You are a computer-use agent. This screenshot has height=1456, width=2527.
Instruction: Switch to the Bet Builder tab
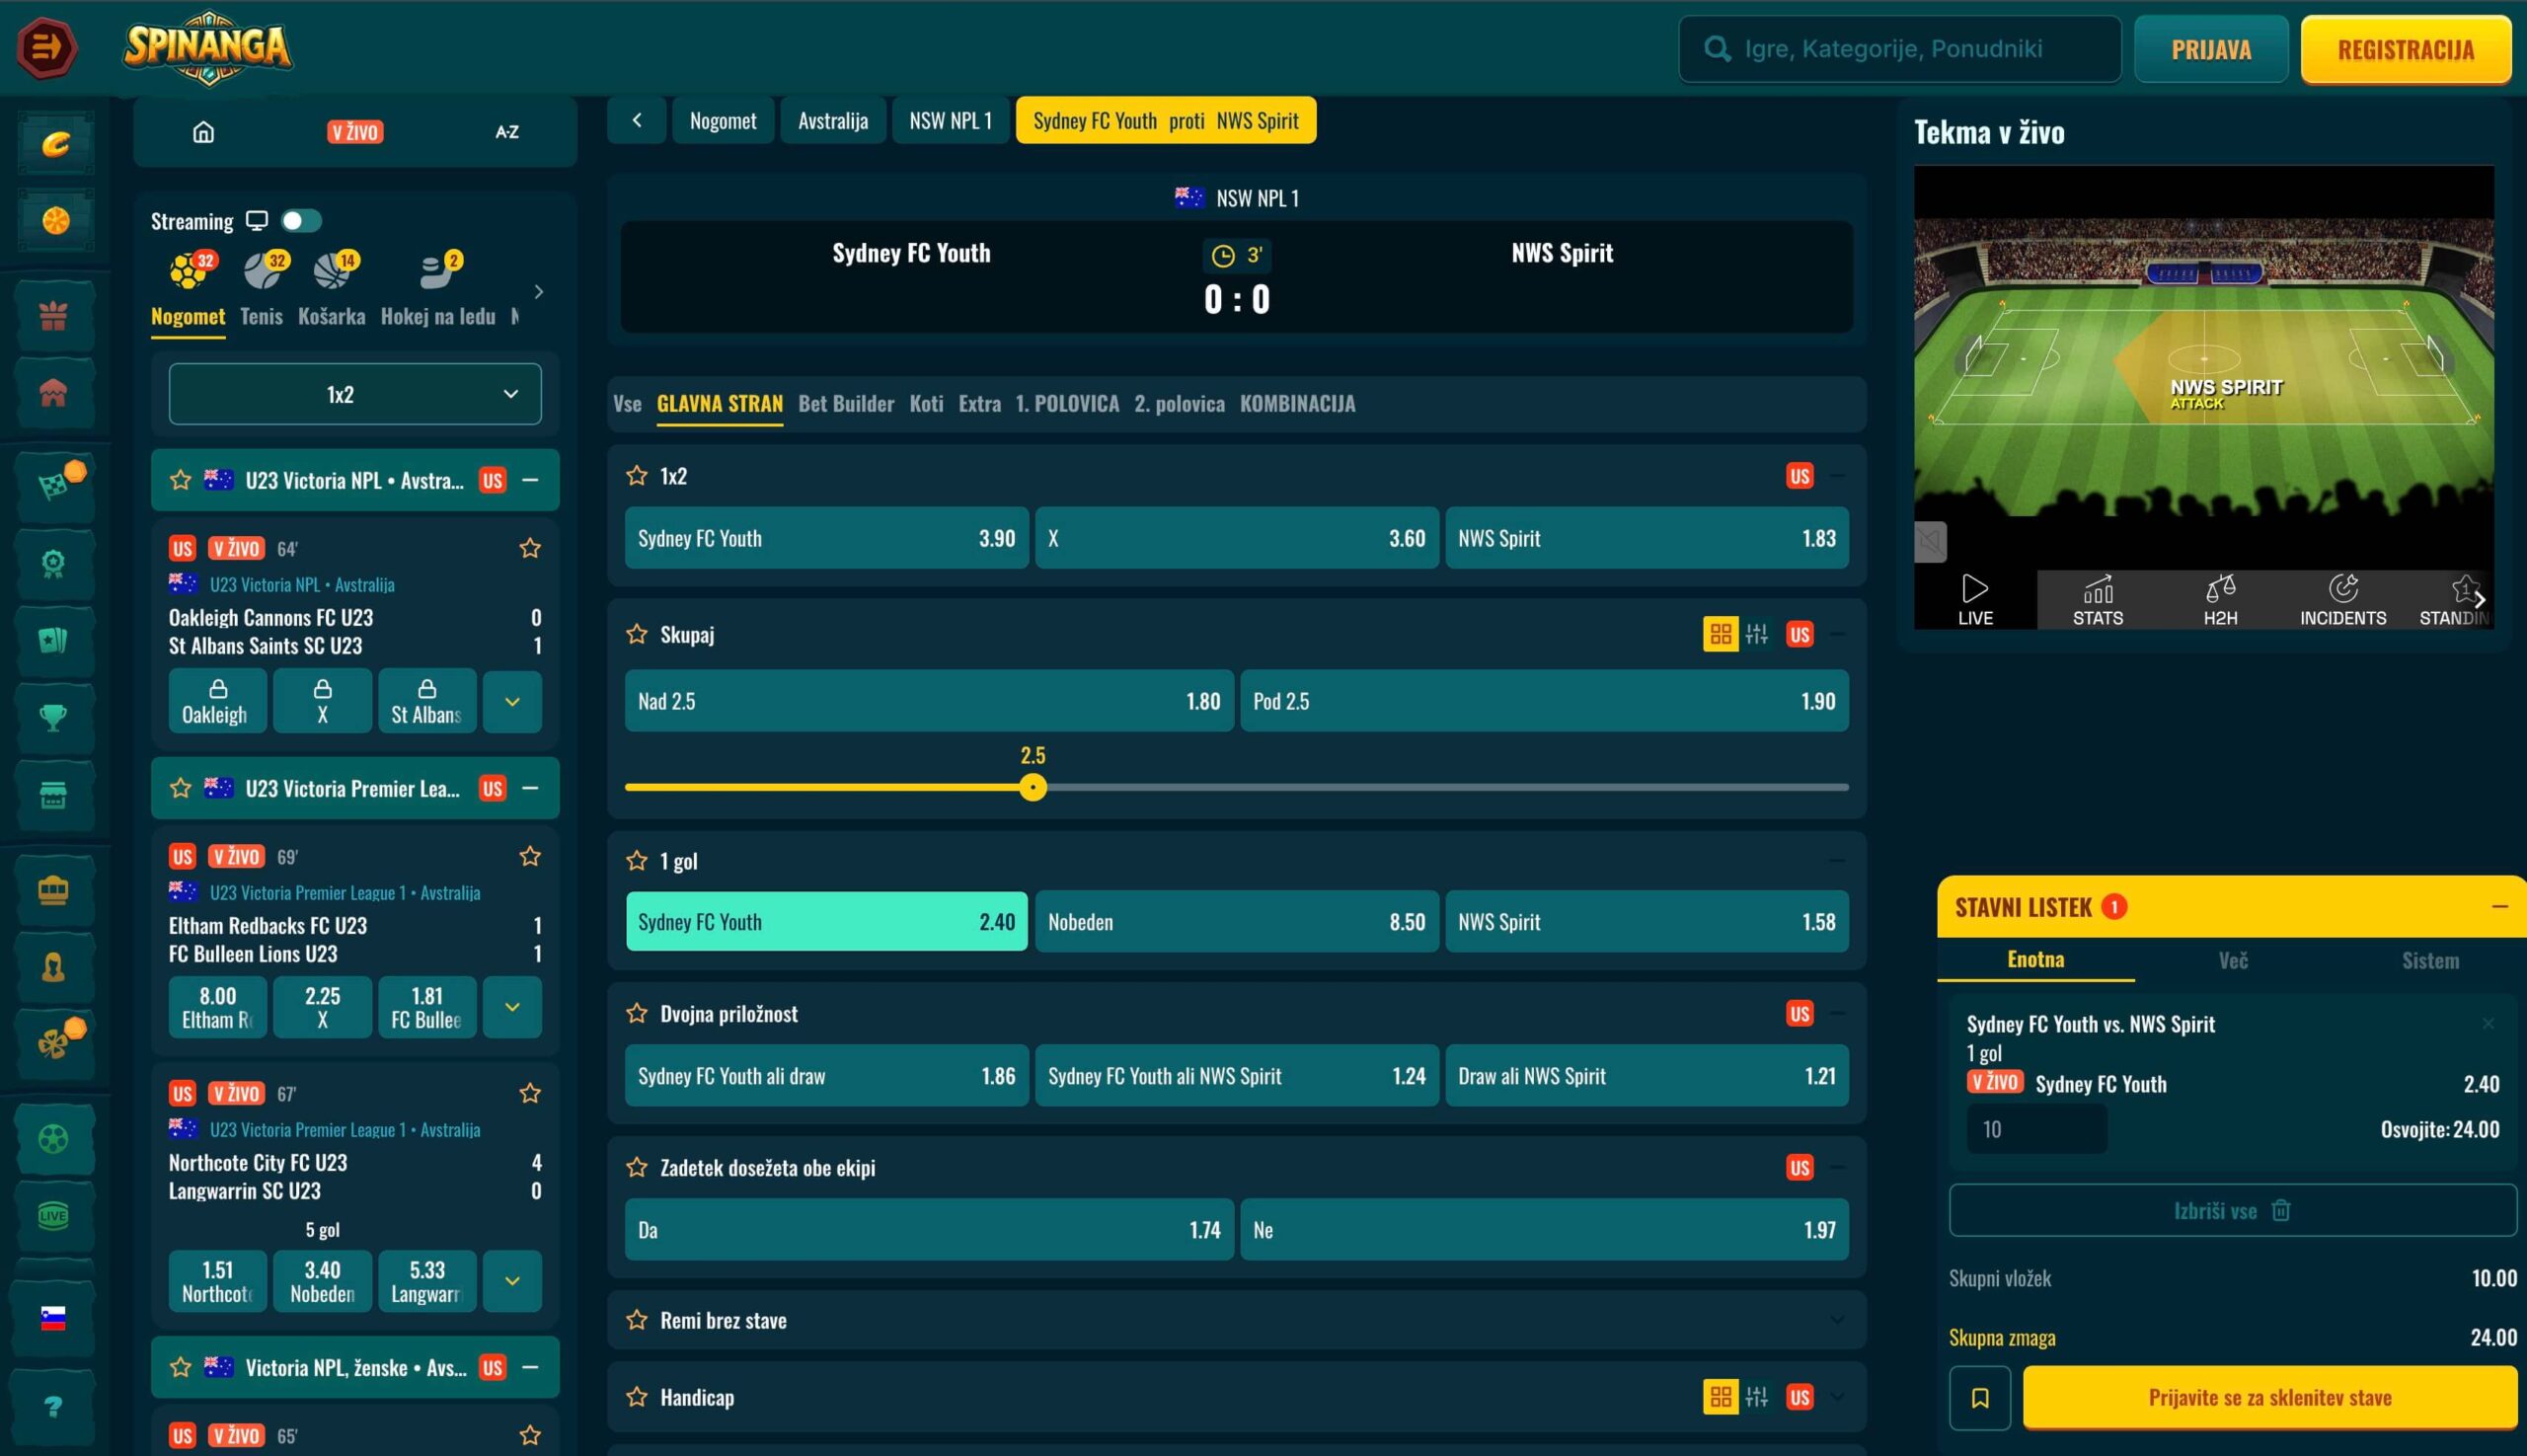click(846, 404)
